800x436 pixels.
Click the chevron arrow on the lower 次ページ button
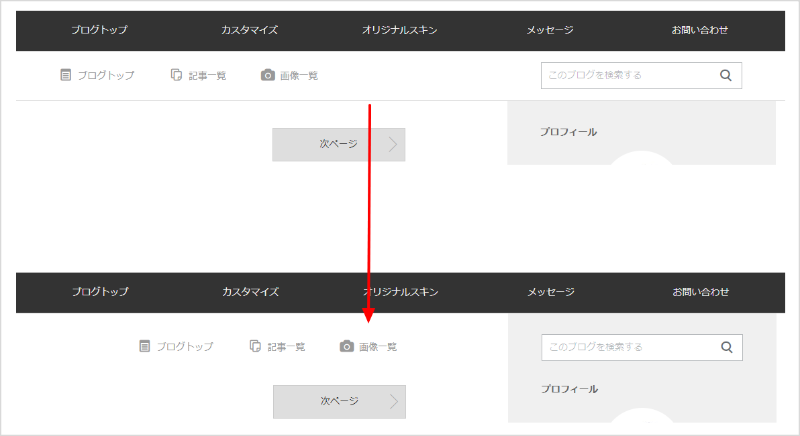coord(393,401)
